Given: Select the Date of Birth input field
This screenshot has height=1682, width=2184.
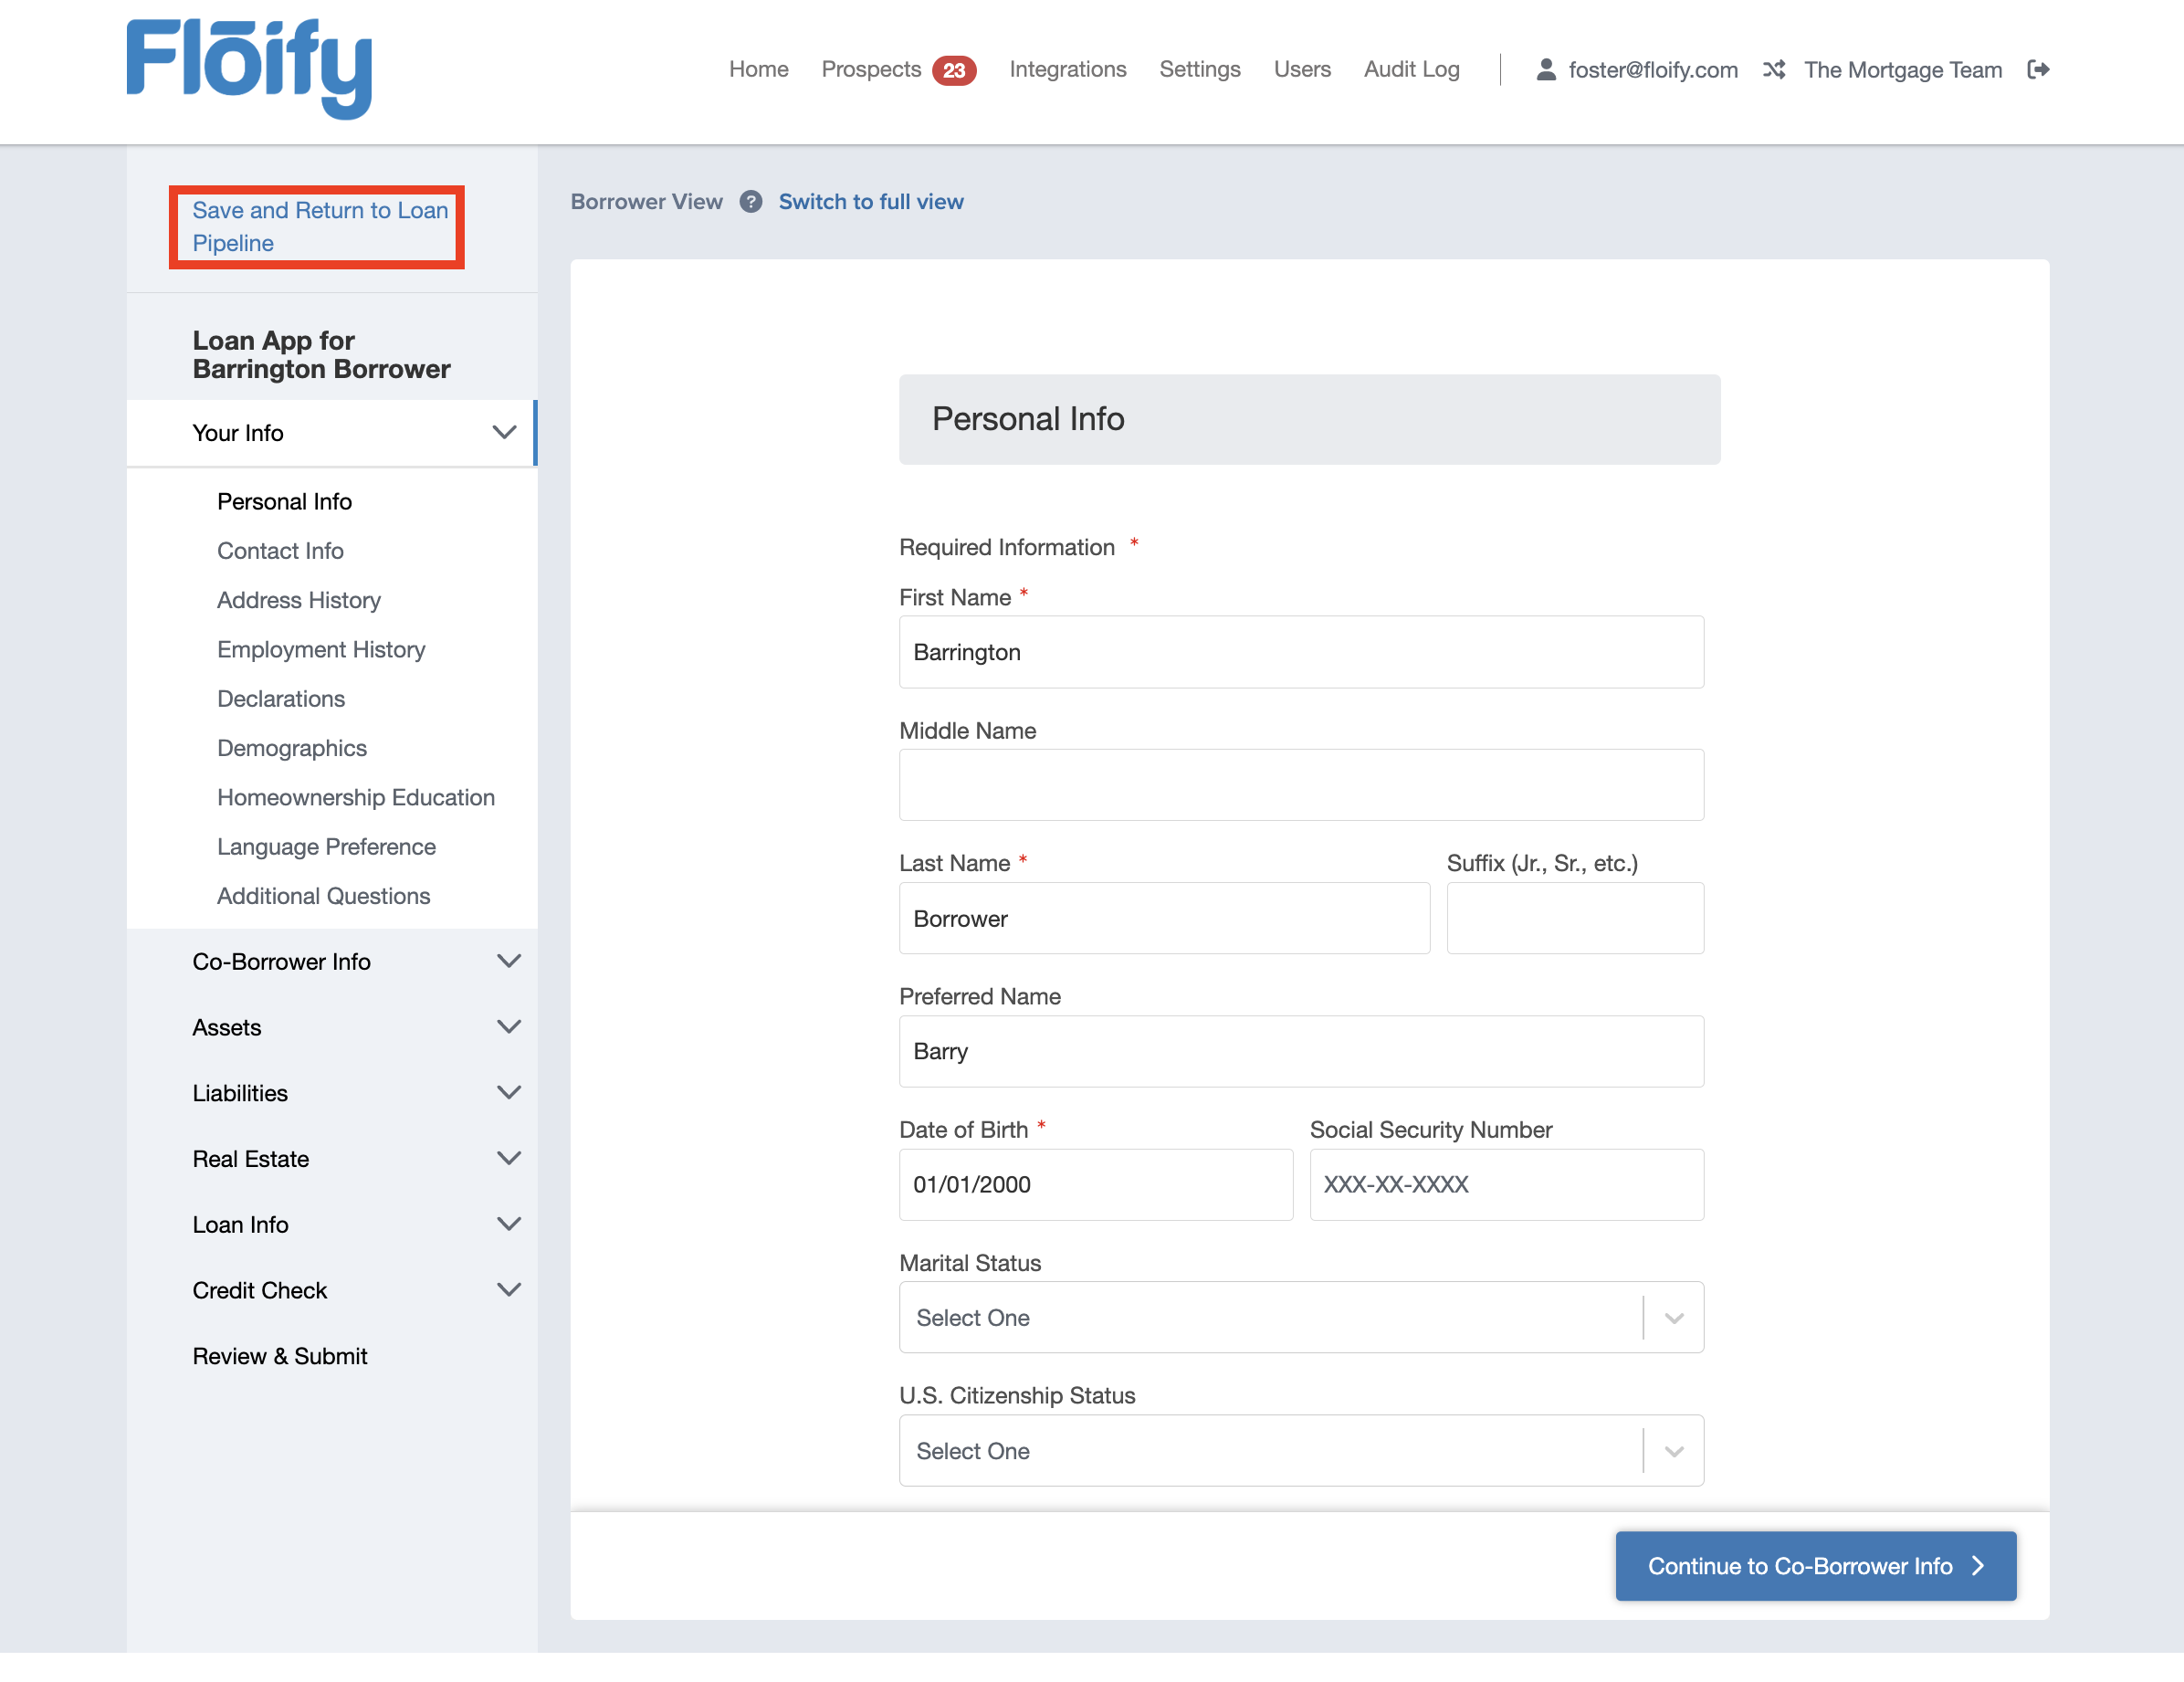Looking at the screenshot, I should pos(1095,1184).
